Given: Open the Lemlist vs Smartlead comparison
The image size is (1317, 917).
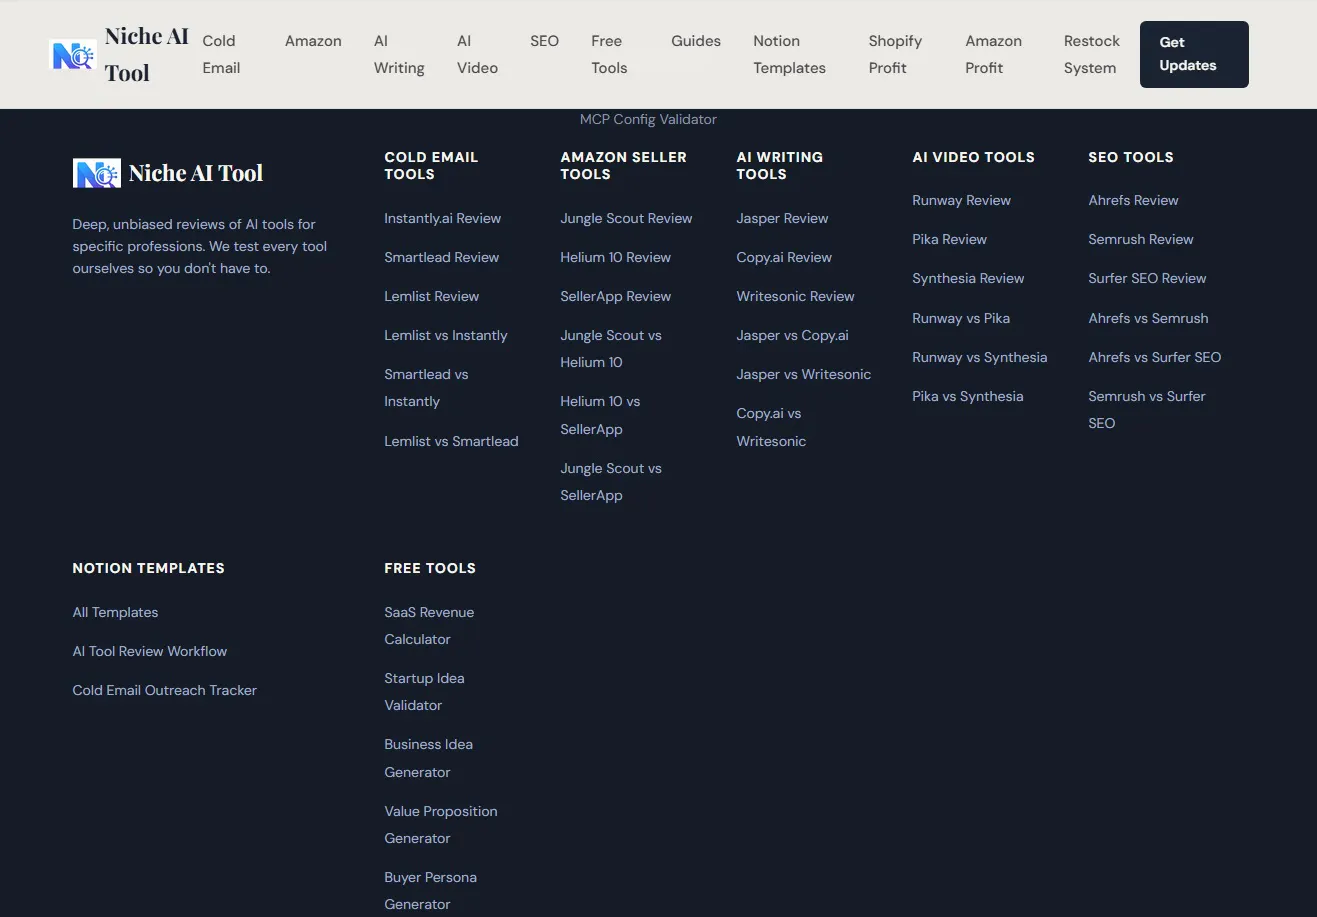Looking at the screenshot, I should tap(451, 441).
